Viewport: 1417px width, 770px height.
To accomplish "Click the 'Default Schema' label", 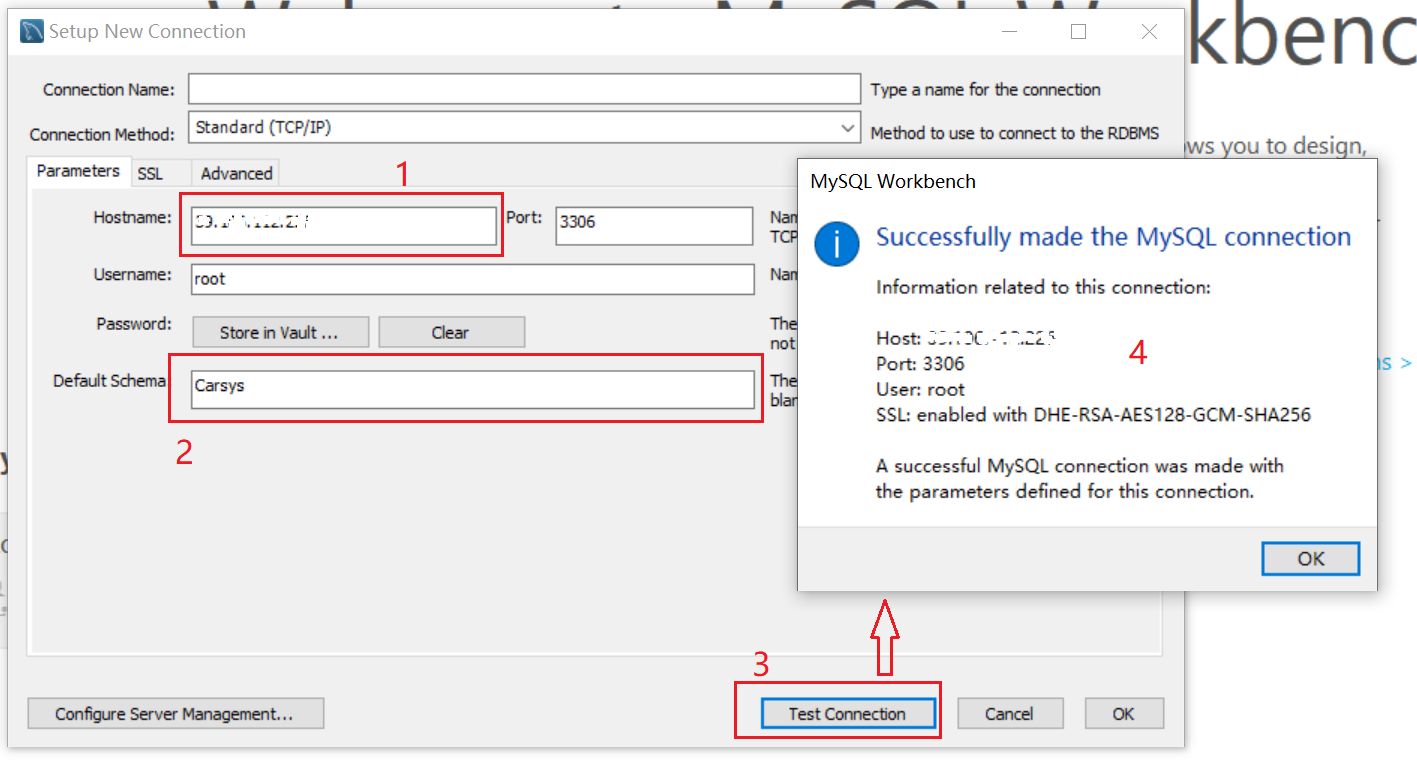I will [x=110, y=381].
